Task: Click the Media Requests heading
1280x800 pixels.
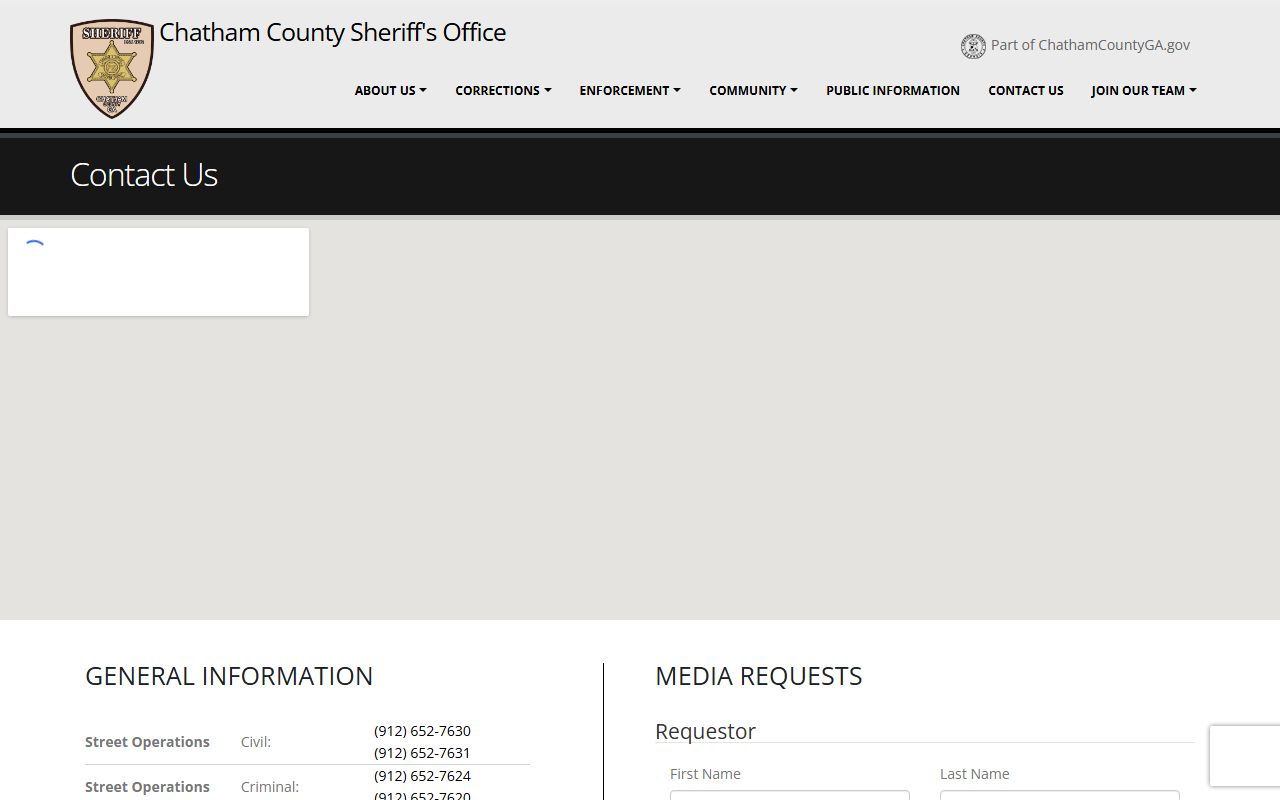Action: pyautogui.click(x=759, y=676)
